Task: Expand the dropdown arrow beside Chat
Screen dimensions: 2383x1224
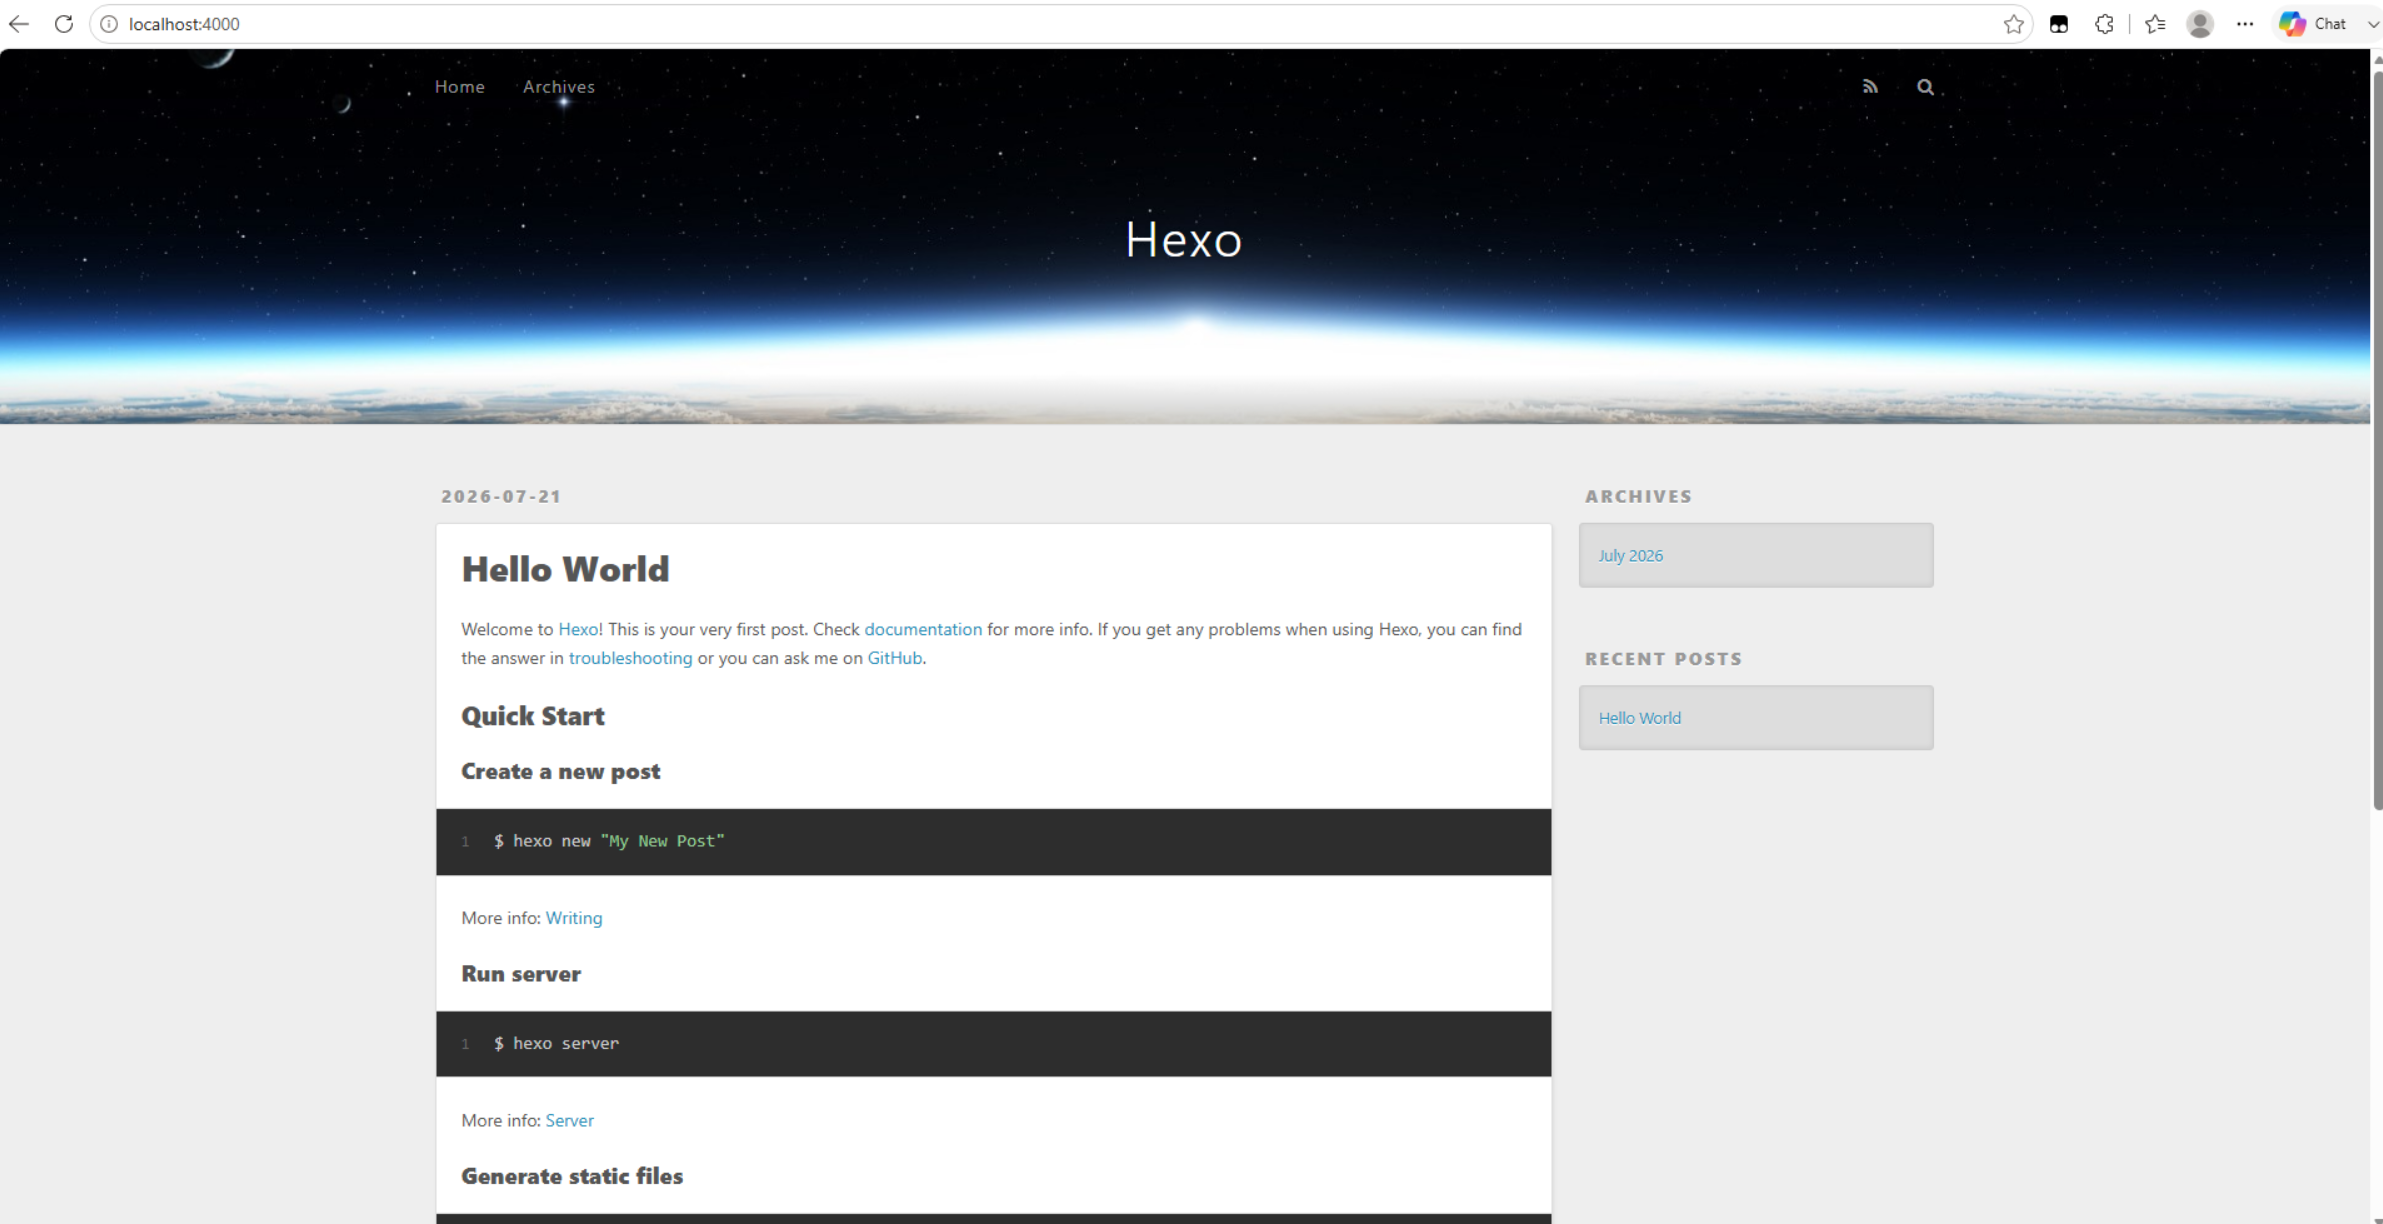Action: 2372,24
